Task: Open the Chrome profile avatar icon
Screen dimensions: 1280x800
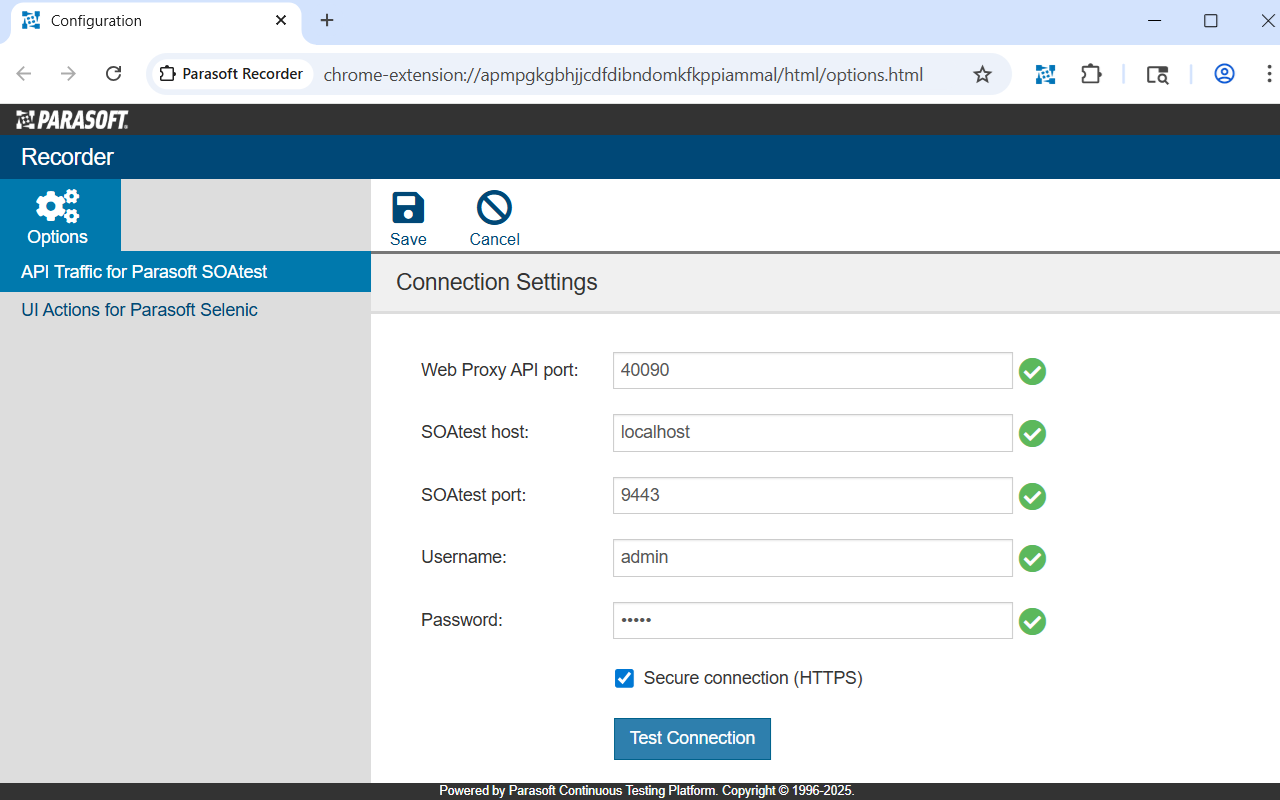Action: tap(1224, 74)
